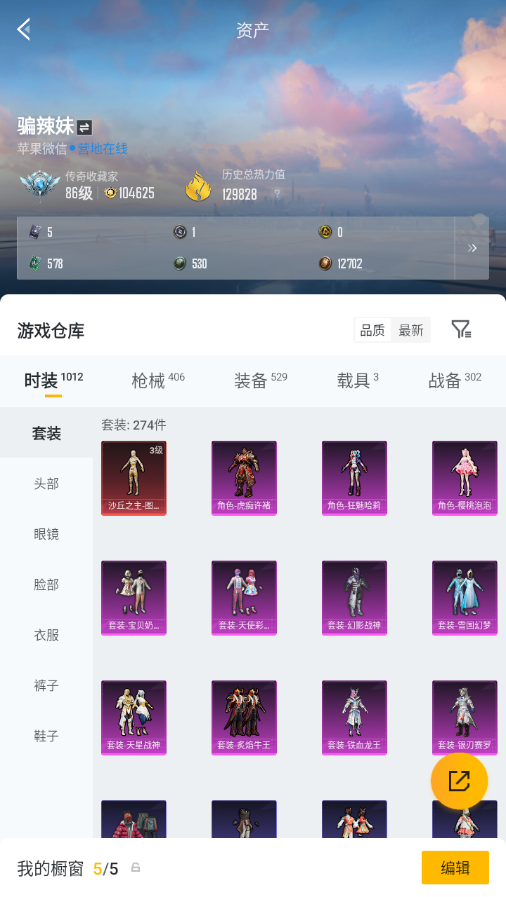Open the 套装-炙焰牛王 outfit

244,717
